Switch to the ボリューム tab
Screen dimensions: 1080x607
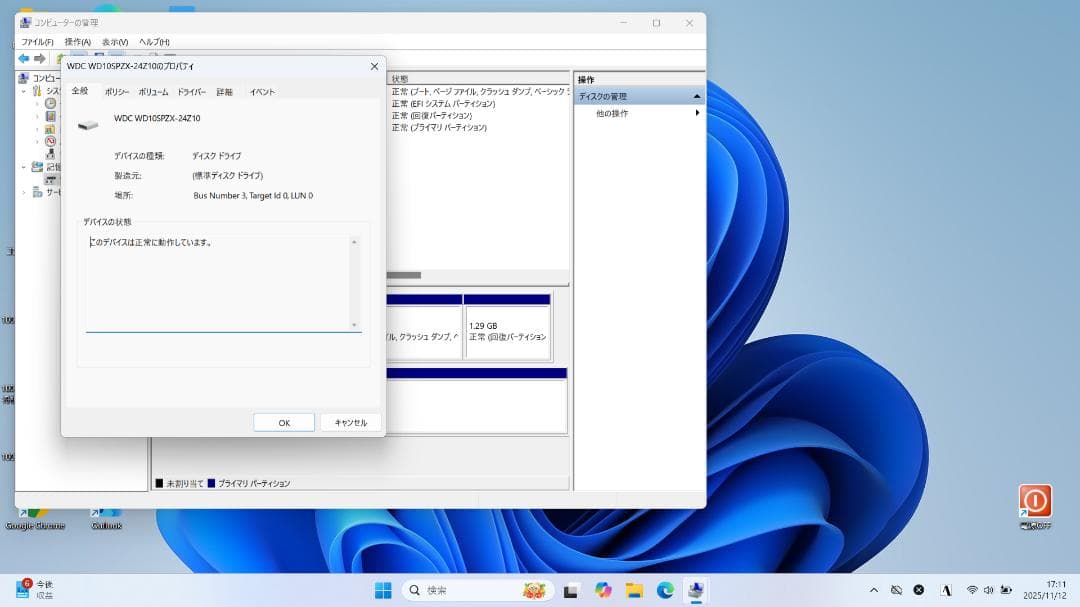click(152, 91)
